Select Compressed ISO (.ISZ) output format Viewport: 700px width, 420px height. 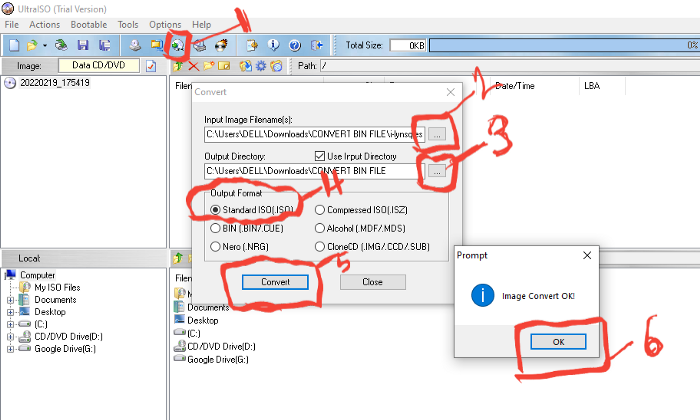pyautogui.click(x=361, y=210)
